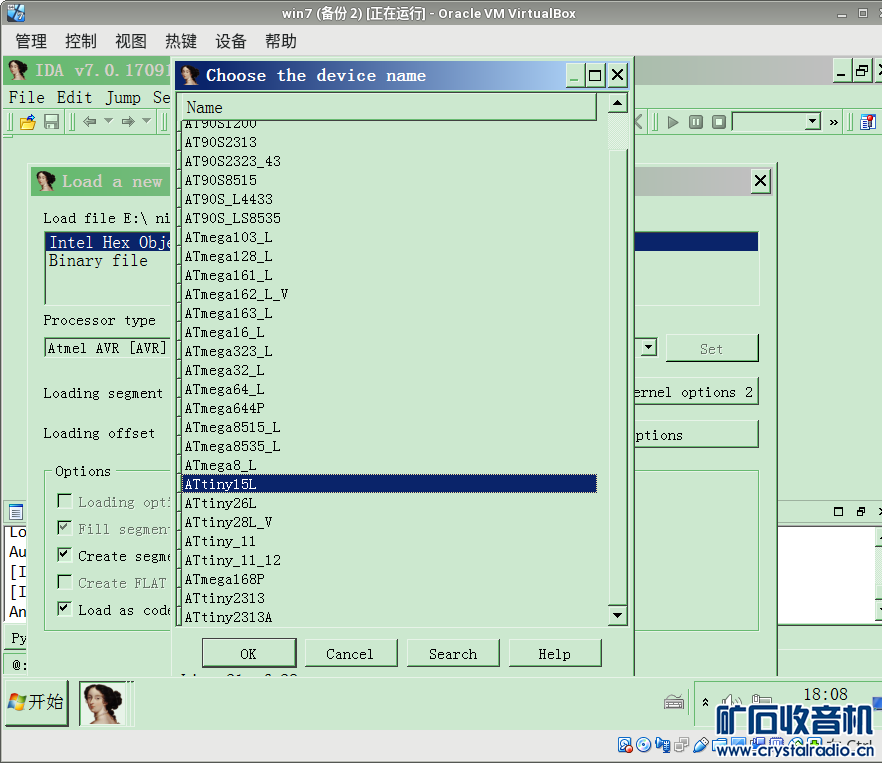Image resolution: width=882 pixels, height=763 pixels.
Task: Click the open file toolbar icon
Action: pyautogui.click(x=28, y=122)
